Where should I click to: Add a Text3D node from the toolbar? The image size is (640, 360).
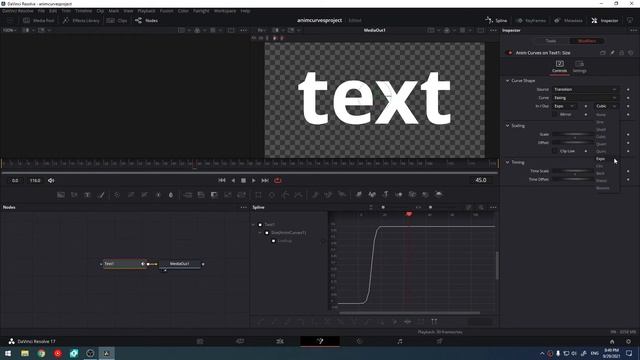coord(385,195)
